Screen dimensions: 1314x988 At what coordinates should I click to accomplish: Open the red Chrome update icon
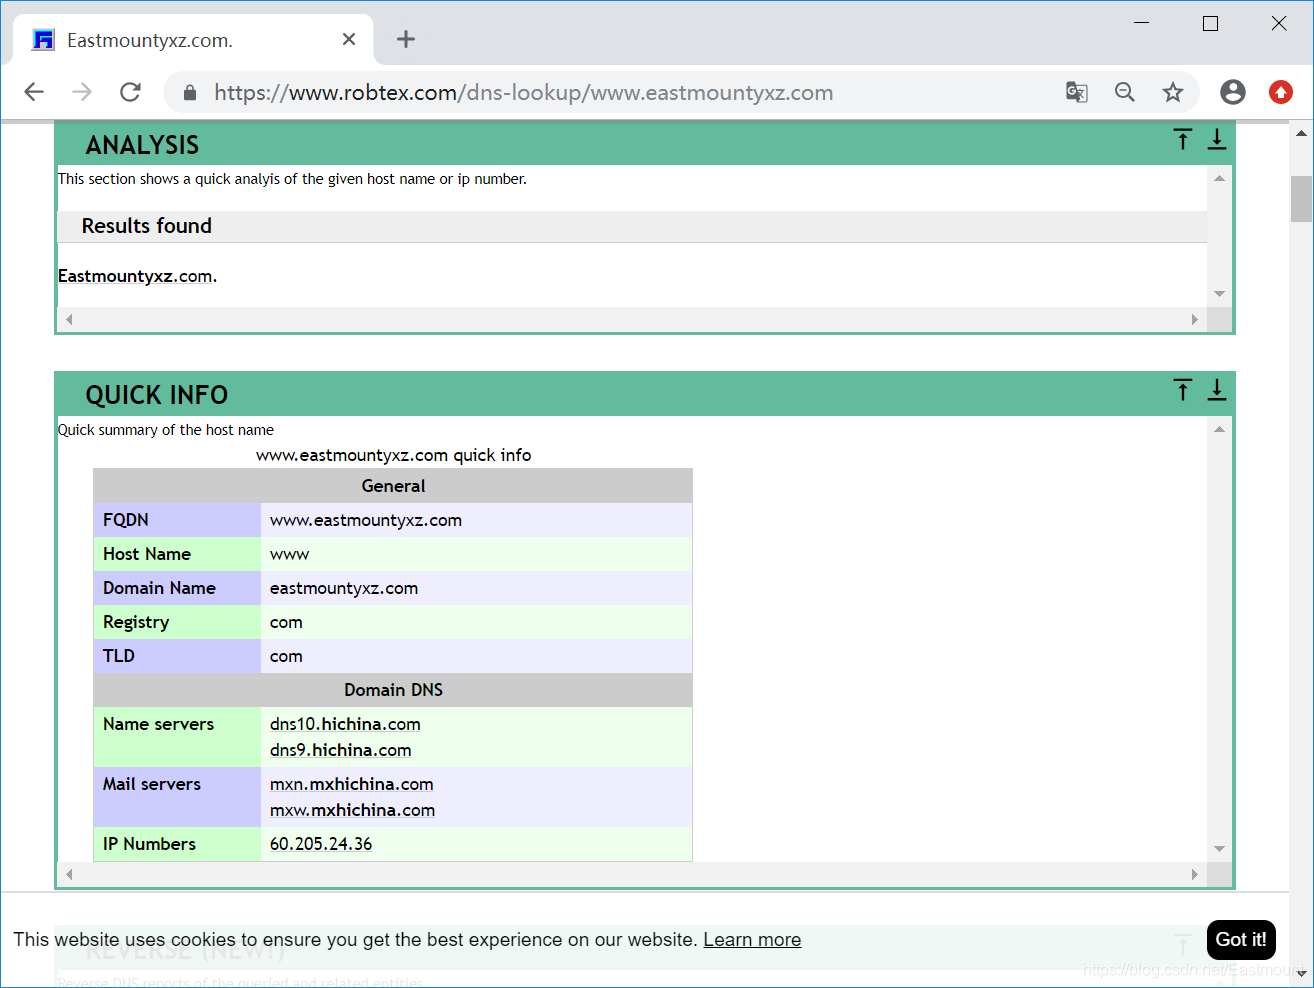[1281, 92]
